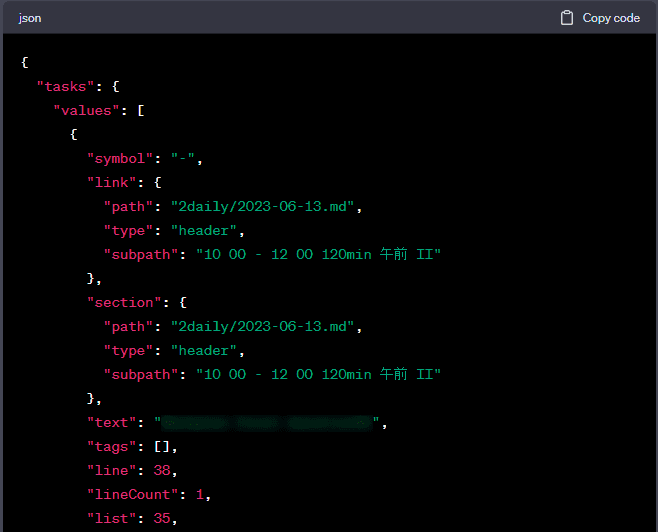Click the subpath value under the link object

pos(318,254)
